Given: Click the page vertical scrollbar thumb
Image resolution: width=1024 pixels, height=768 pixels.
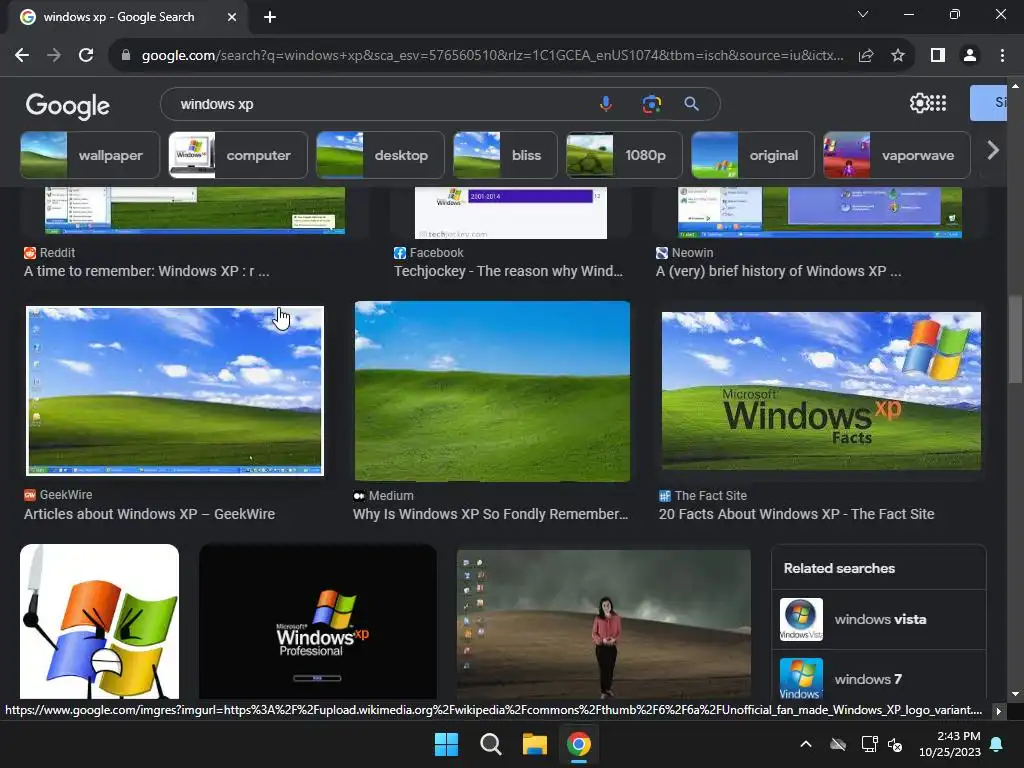Looking at the screenshot, I should pos(1014,340).
